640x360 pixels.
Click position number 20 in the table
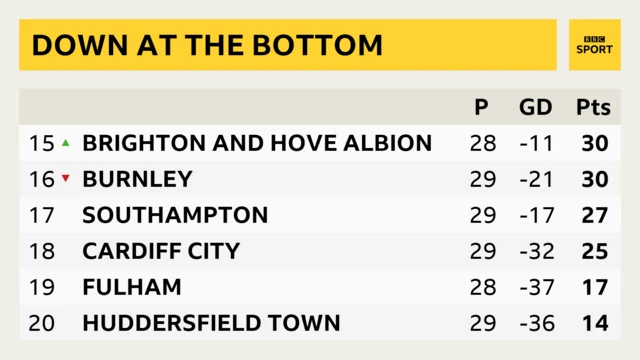[x=42, y=323]
